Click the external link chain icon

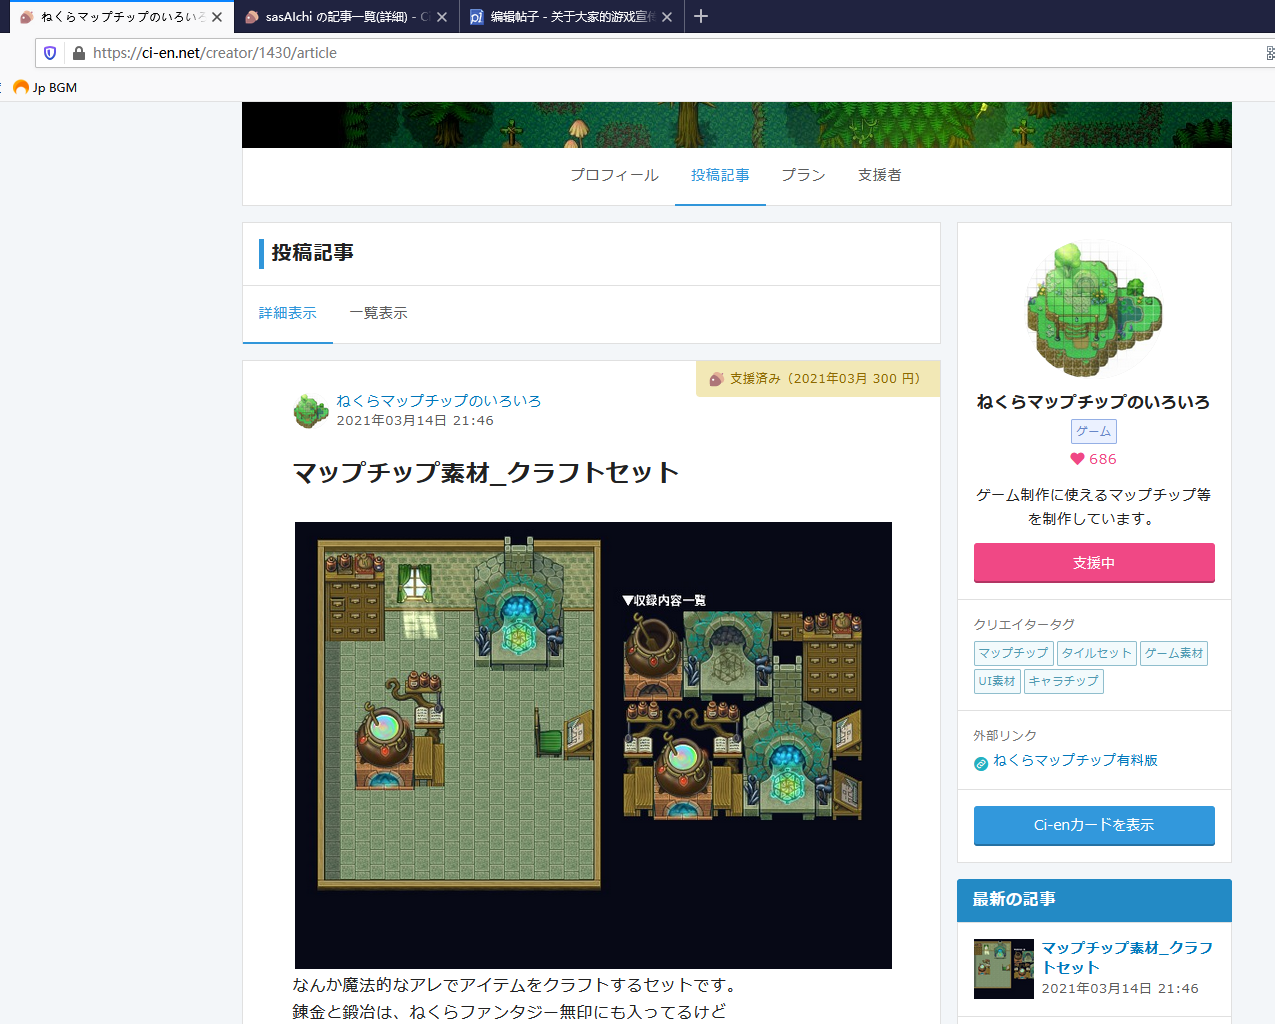pyautogui.click(x=981, y=764)
